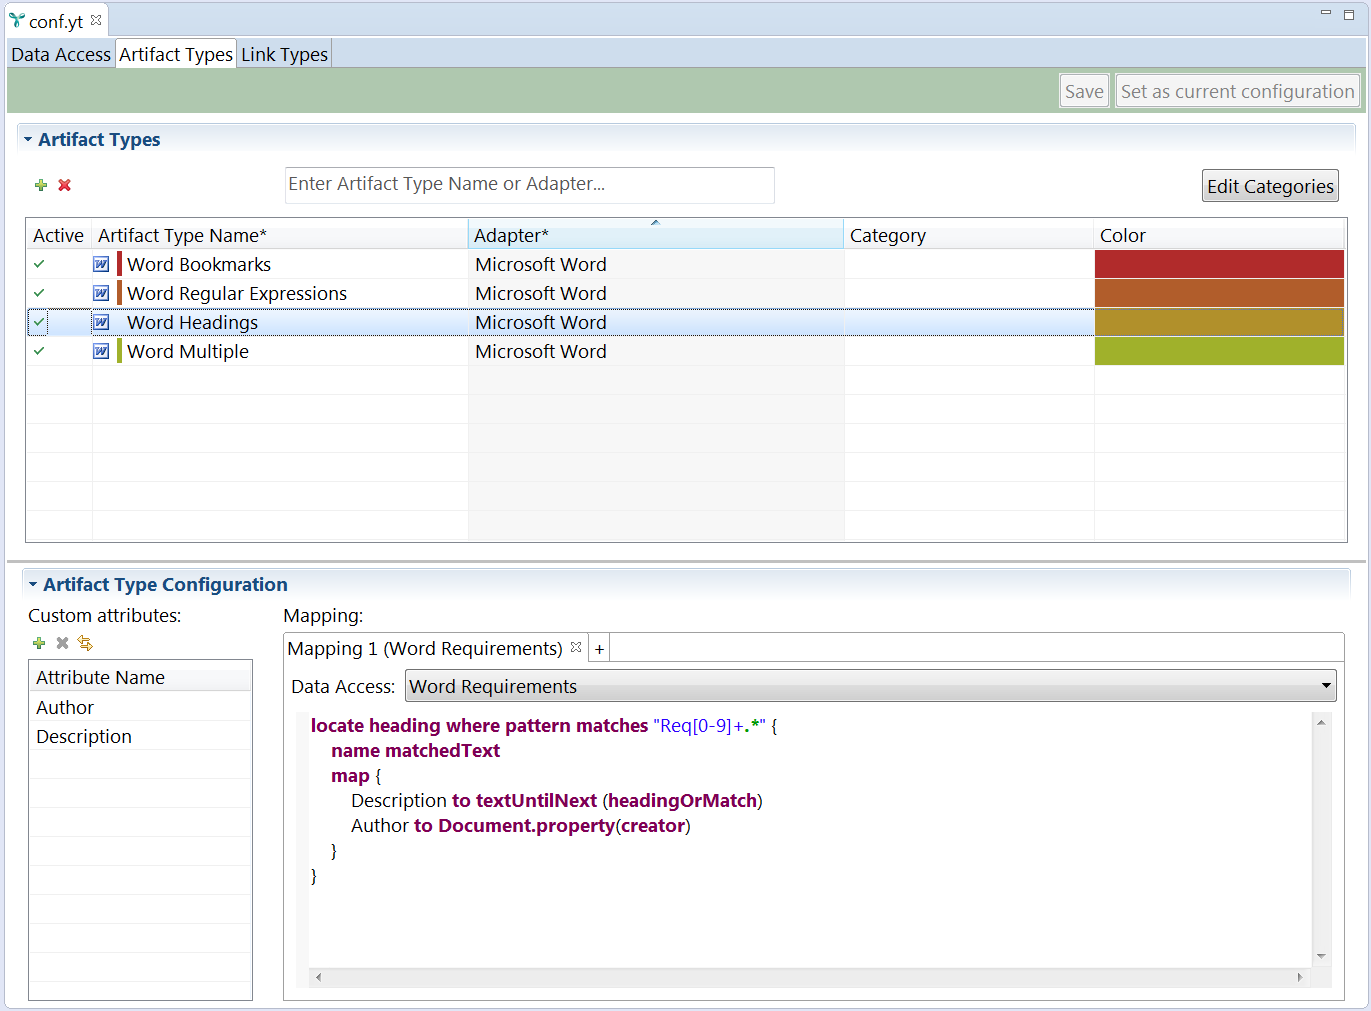Click the mapping editor scrollbar up arrow
This screenshot has height=1011, width=1371.
click(x=1321, y=722)
